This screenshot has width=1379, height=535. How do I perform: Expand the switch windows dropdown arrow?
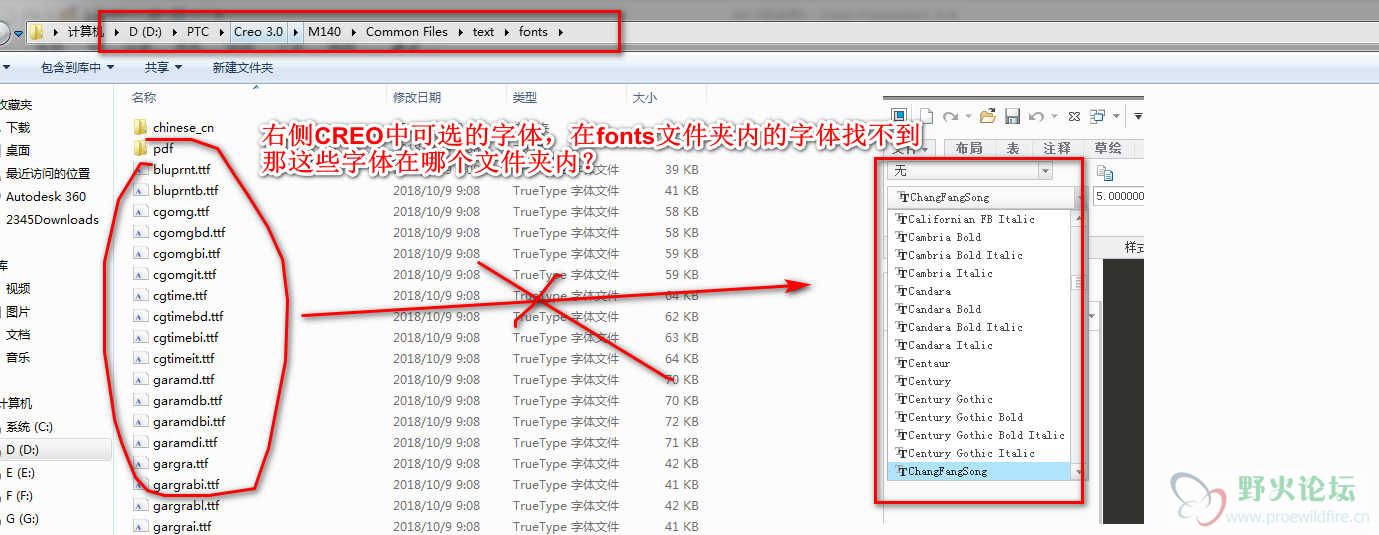[x=1116, y=116]
